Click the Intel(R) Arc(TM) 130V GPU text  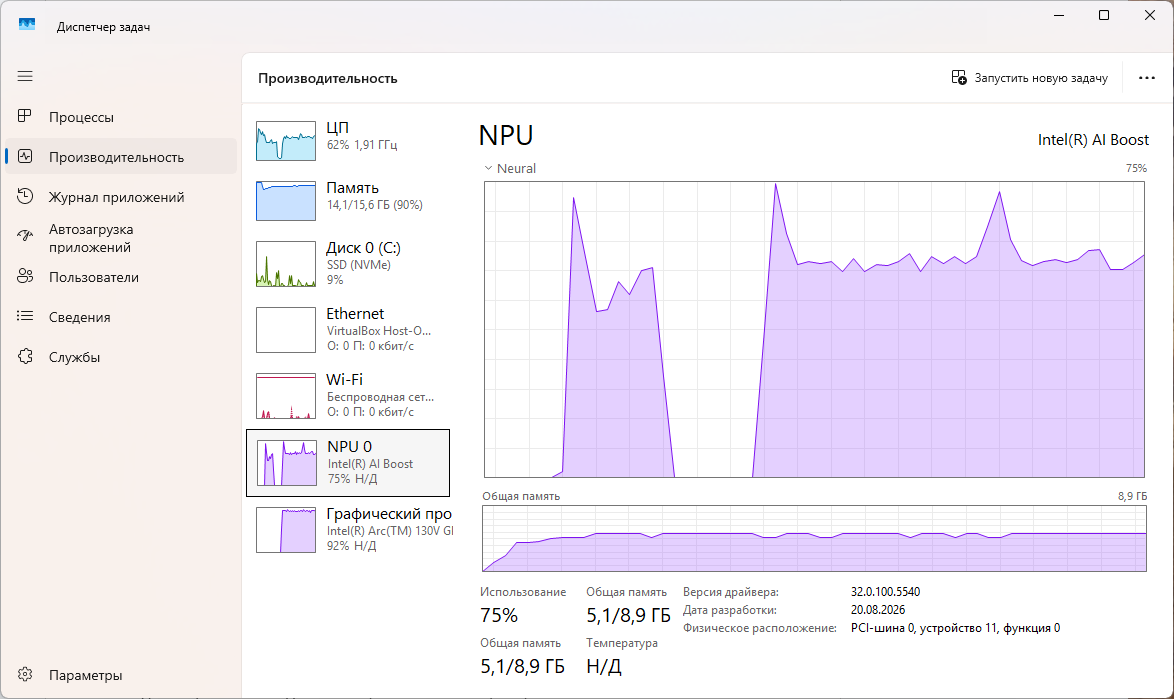(390, 531)
